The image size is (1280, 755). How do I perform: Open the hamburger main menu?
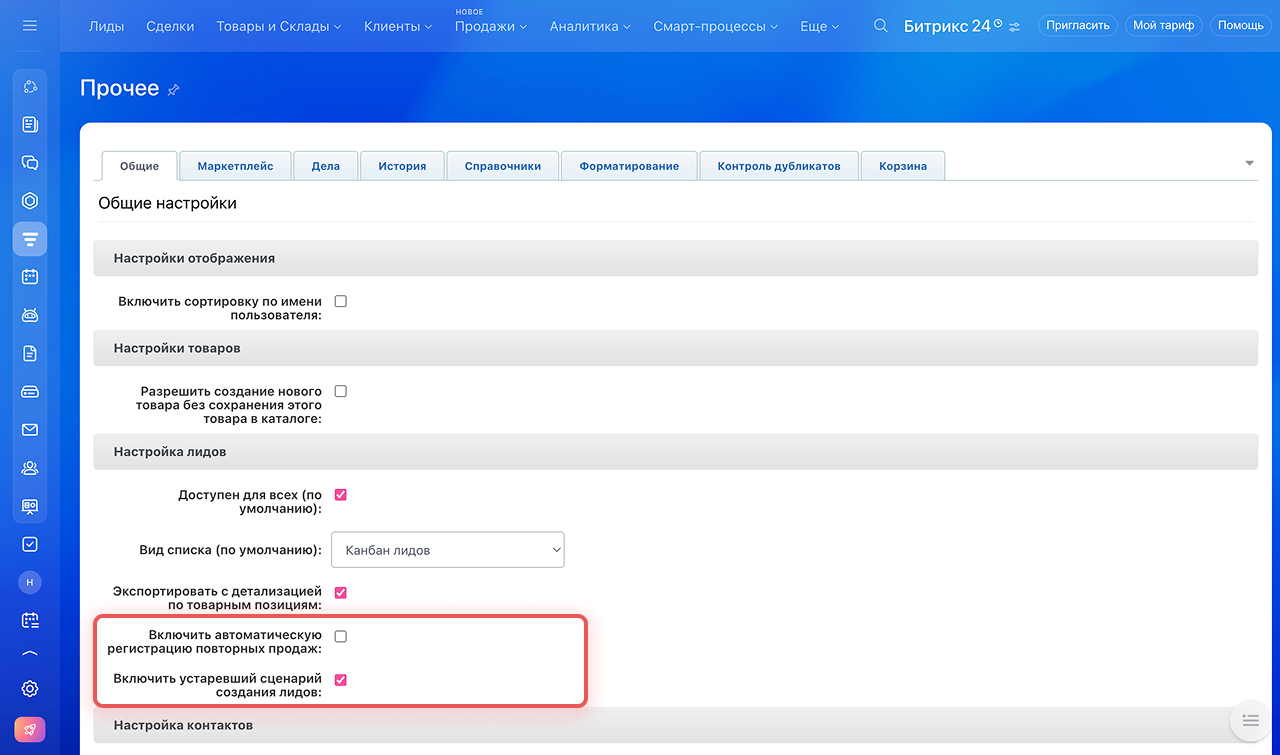pos(29,25)
